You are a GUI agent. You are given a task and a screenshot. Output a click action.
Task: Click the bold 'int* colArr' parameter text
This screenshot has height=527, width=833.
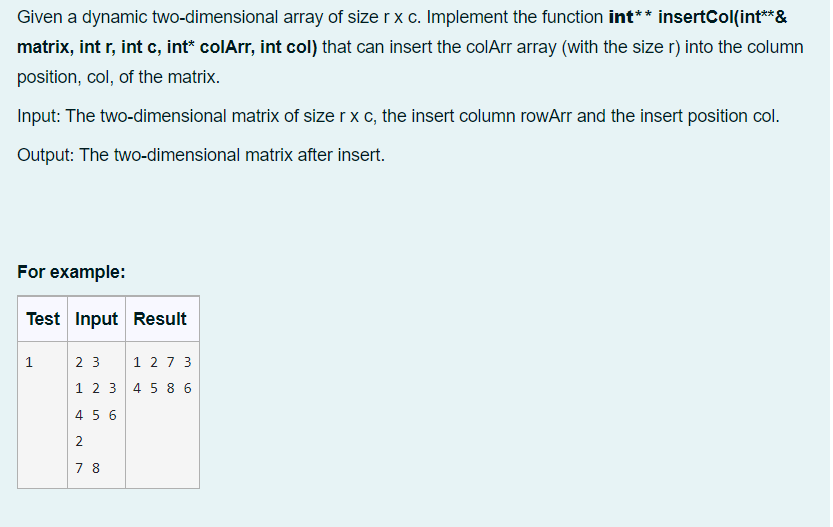(210, 47)
